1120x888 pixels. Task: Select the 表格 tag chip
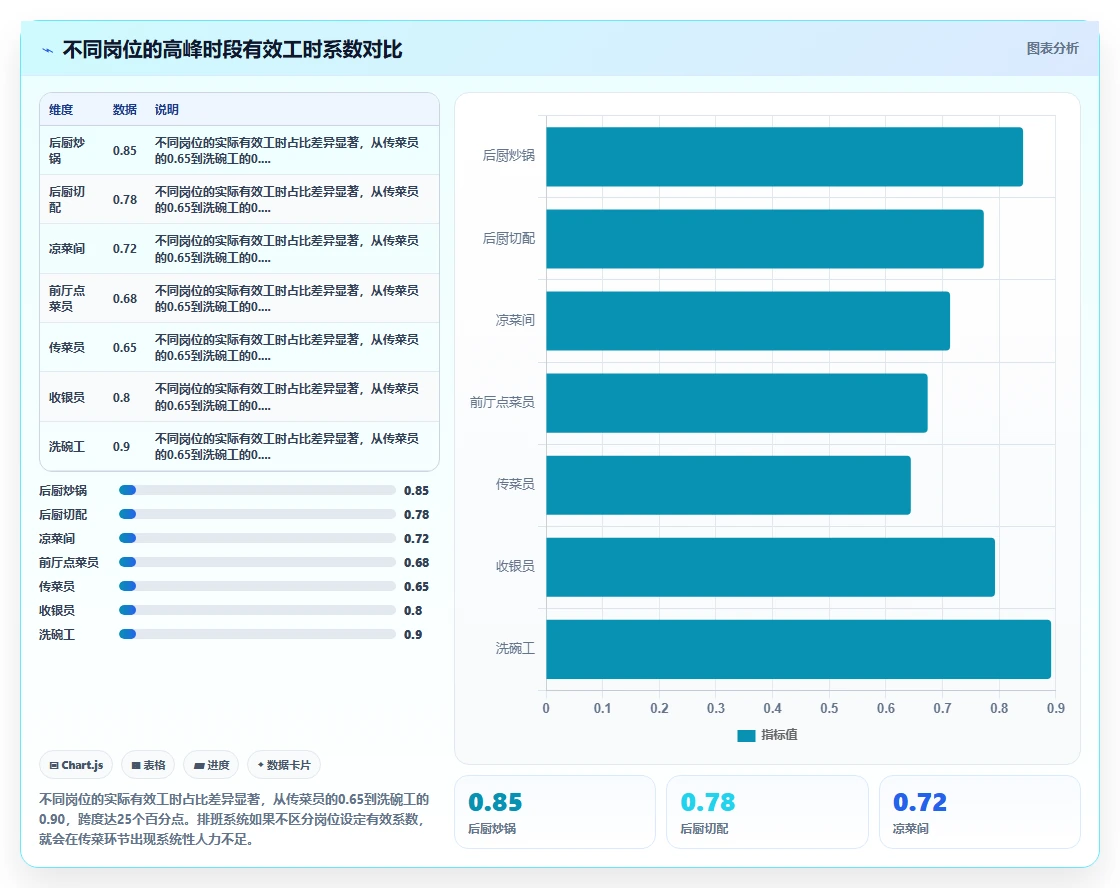point(149,765)
